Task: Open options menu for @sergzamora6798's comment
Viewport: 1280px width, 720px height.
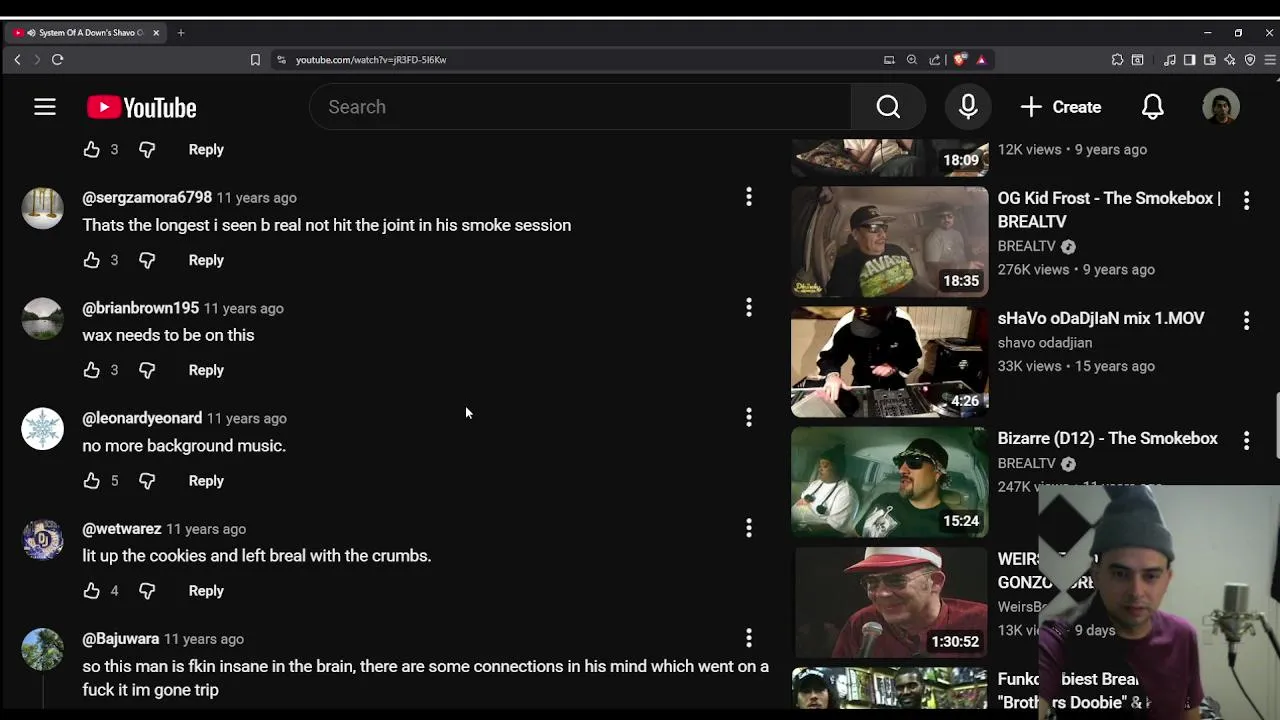Action: (x=748, y=197)
